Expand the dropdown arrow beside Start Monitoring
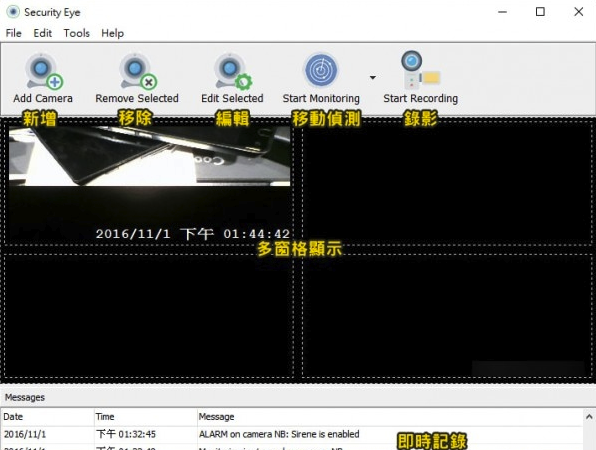 coord(372,78)
